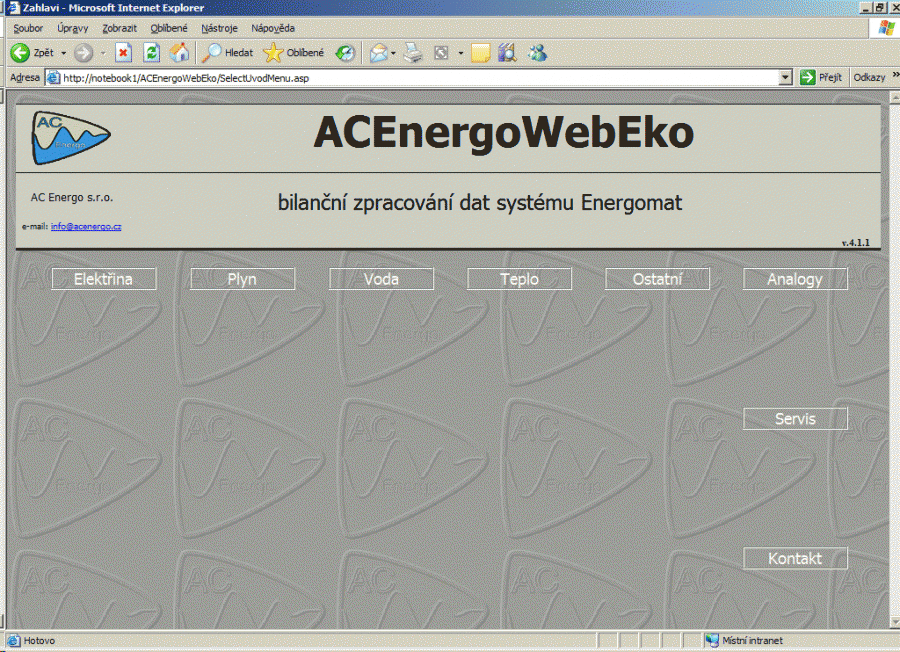
Task: Open the Mail envelope toolbar icon
Action: click(x=378, y=53)
